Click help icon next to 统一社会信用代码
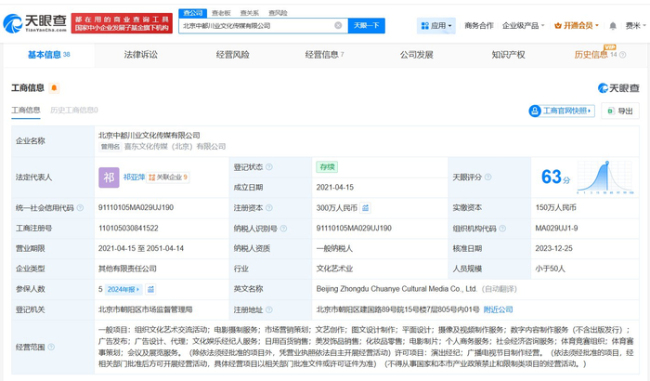The width and height of the screenshot is (650, 381). [x=80, y=208]
